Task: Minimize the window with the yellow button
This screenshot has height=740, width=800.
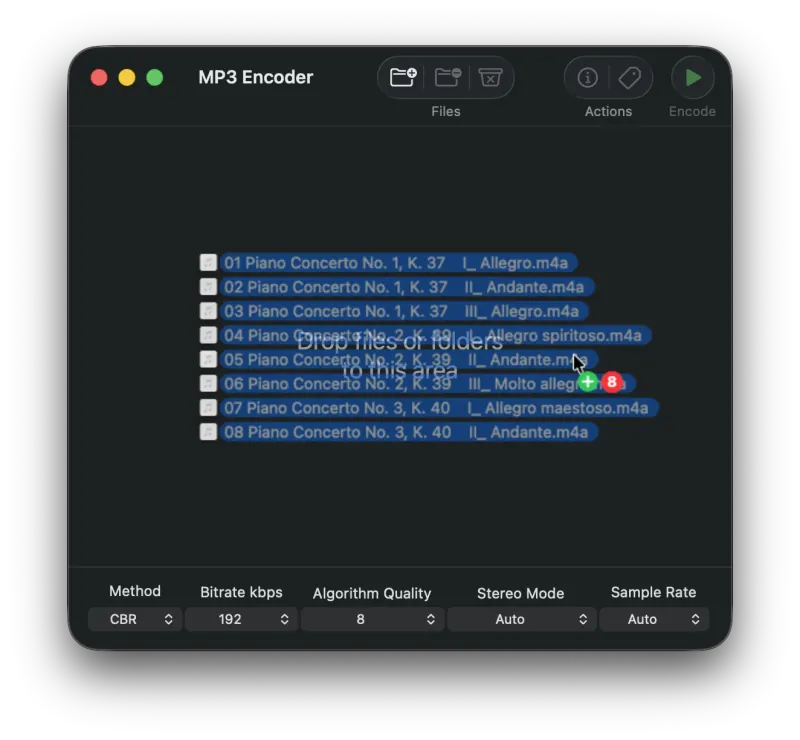Action: pos(127,78)
